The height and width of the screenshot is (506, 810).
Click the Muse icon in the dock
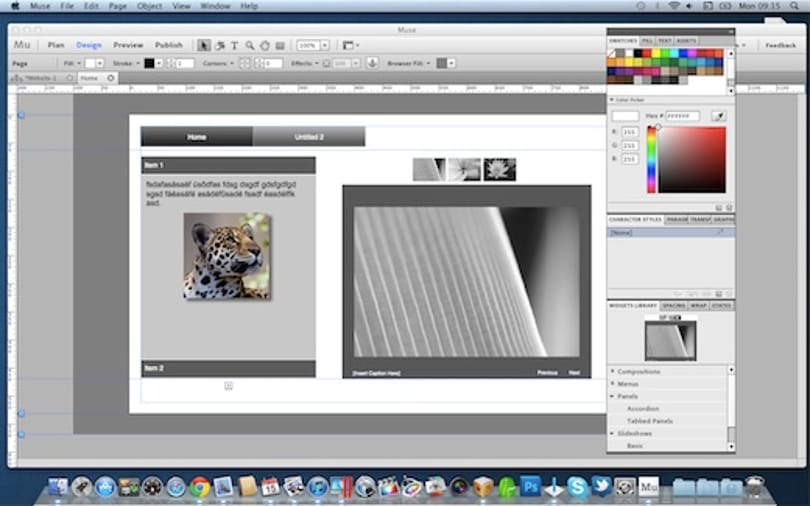point(648,486)
